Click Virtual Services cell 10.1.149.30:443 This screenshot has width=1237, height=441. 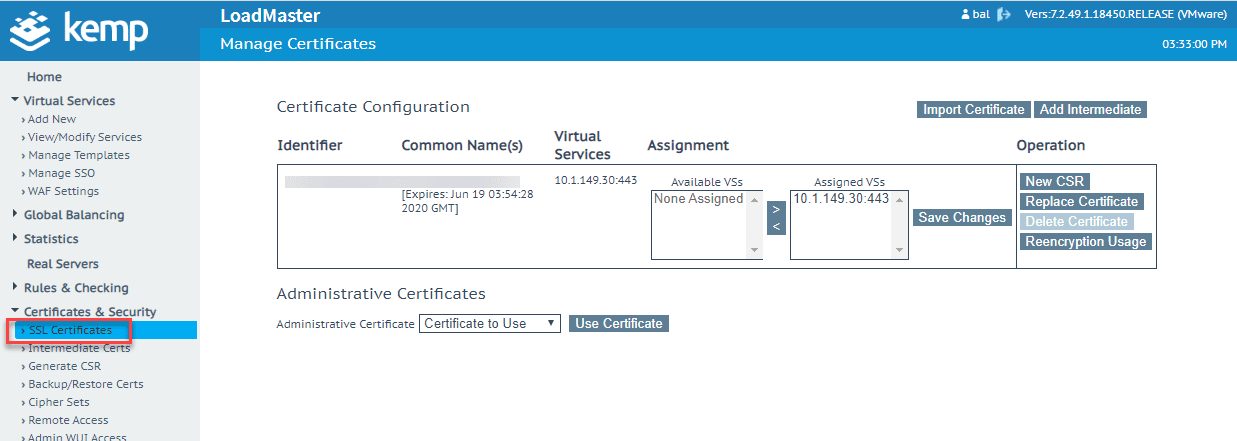[596, 180]
